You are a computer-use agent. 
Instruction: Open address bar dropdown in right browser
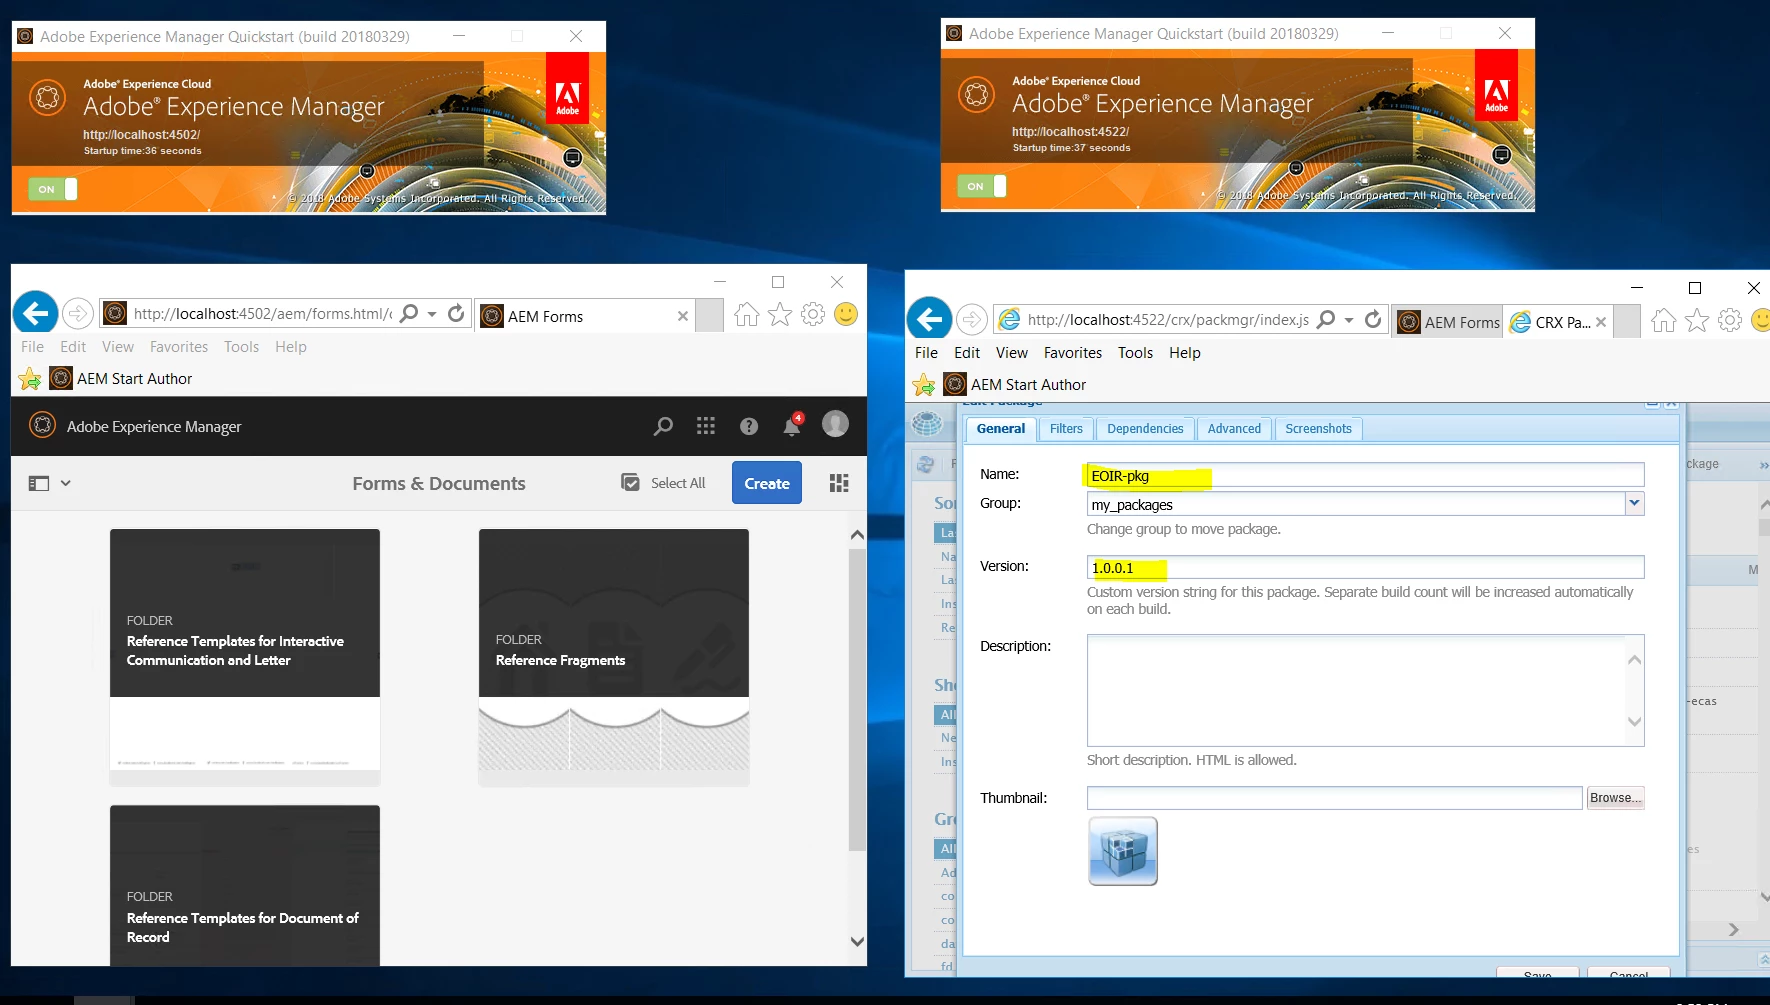click(x=1349, y=320)
